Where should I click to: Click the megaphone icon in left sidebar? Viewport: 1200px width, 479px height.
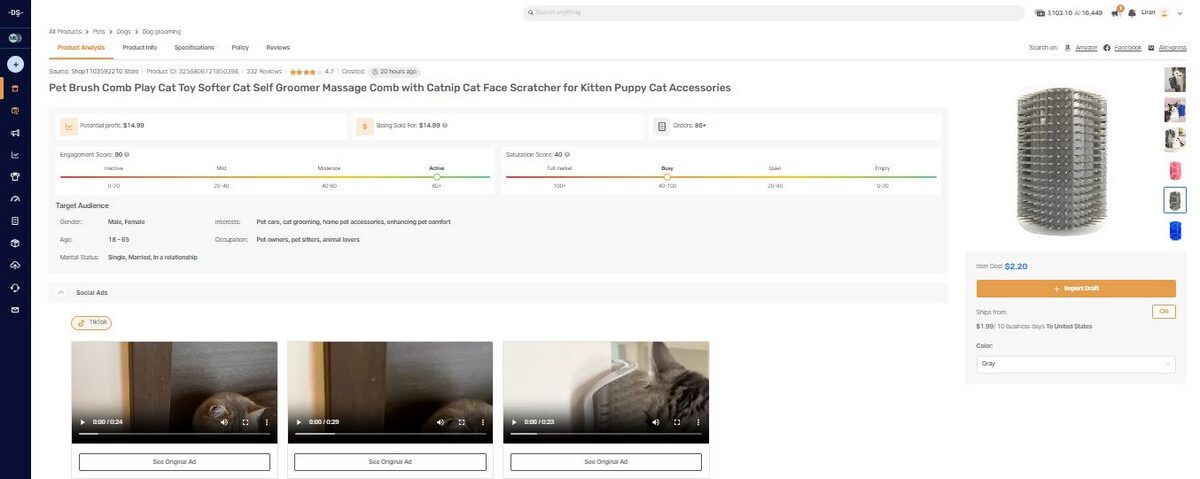click(15, 133)
